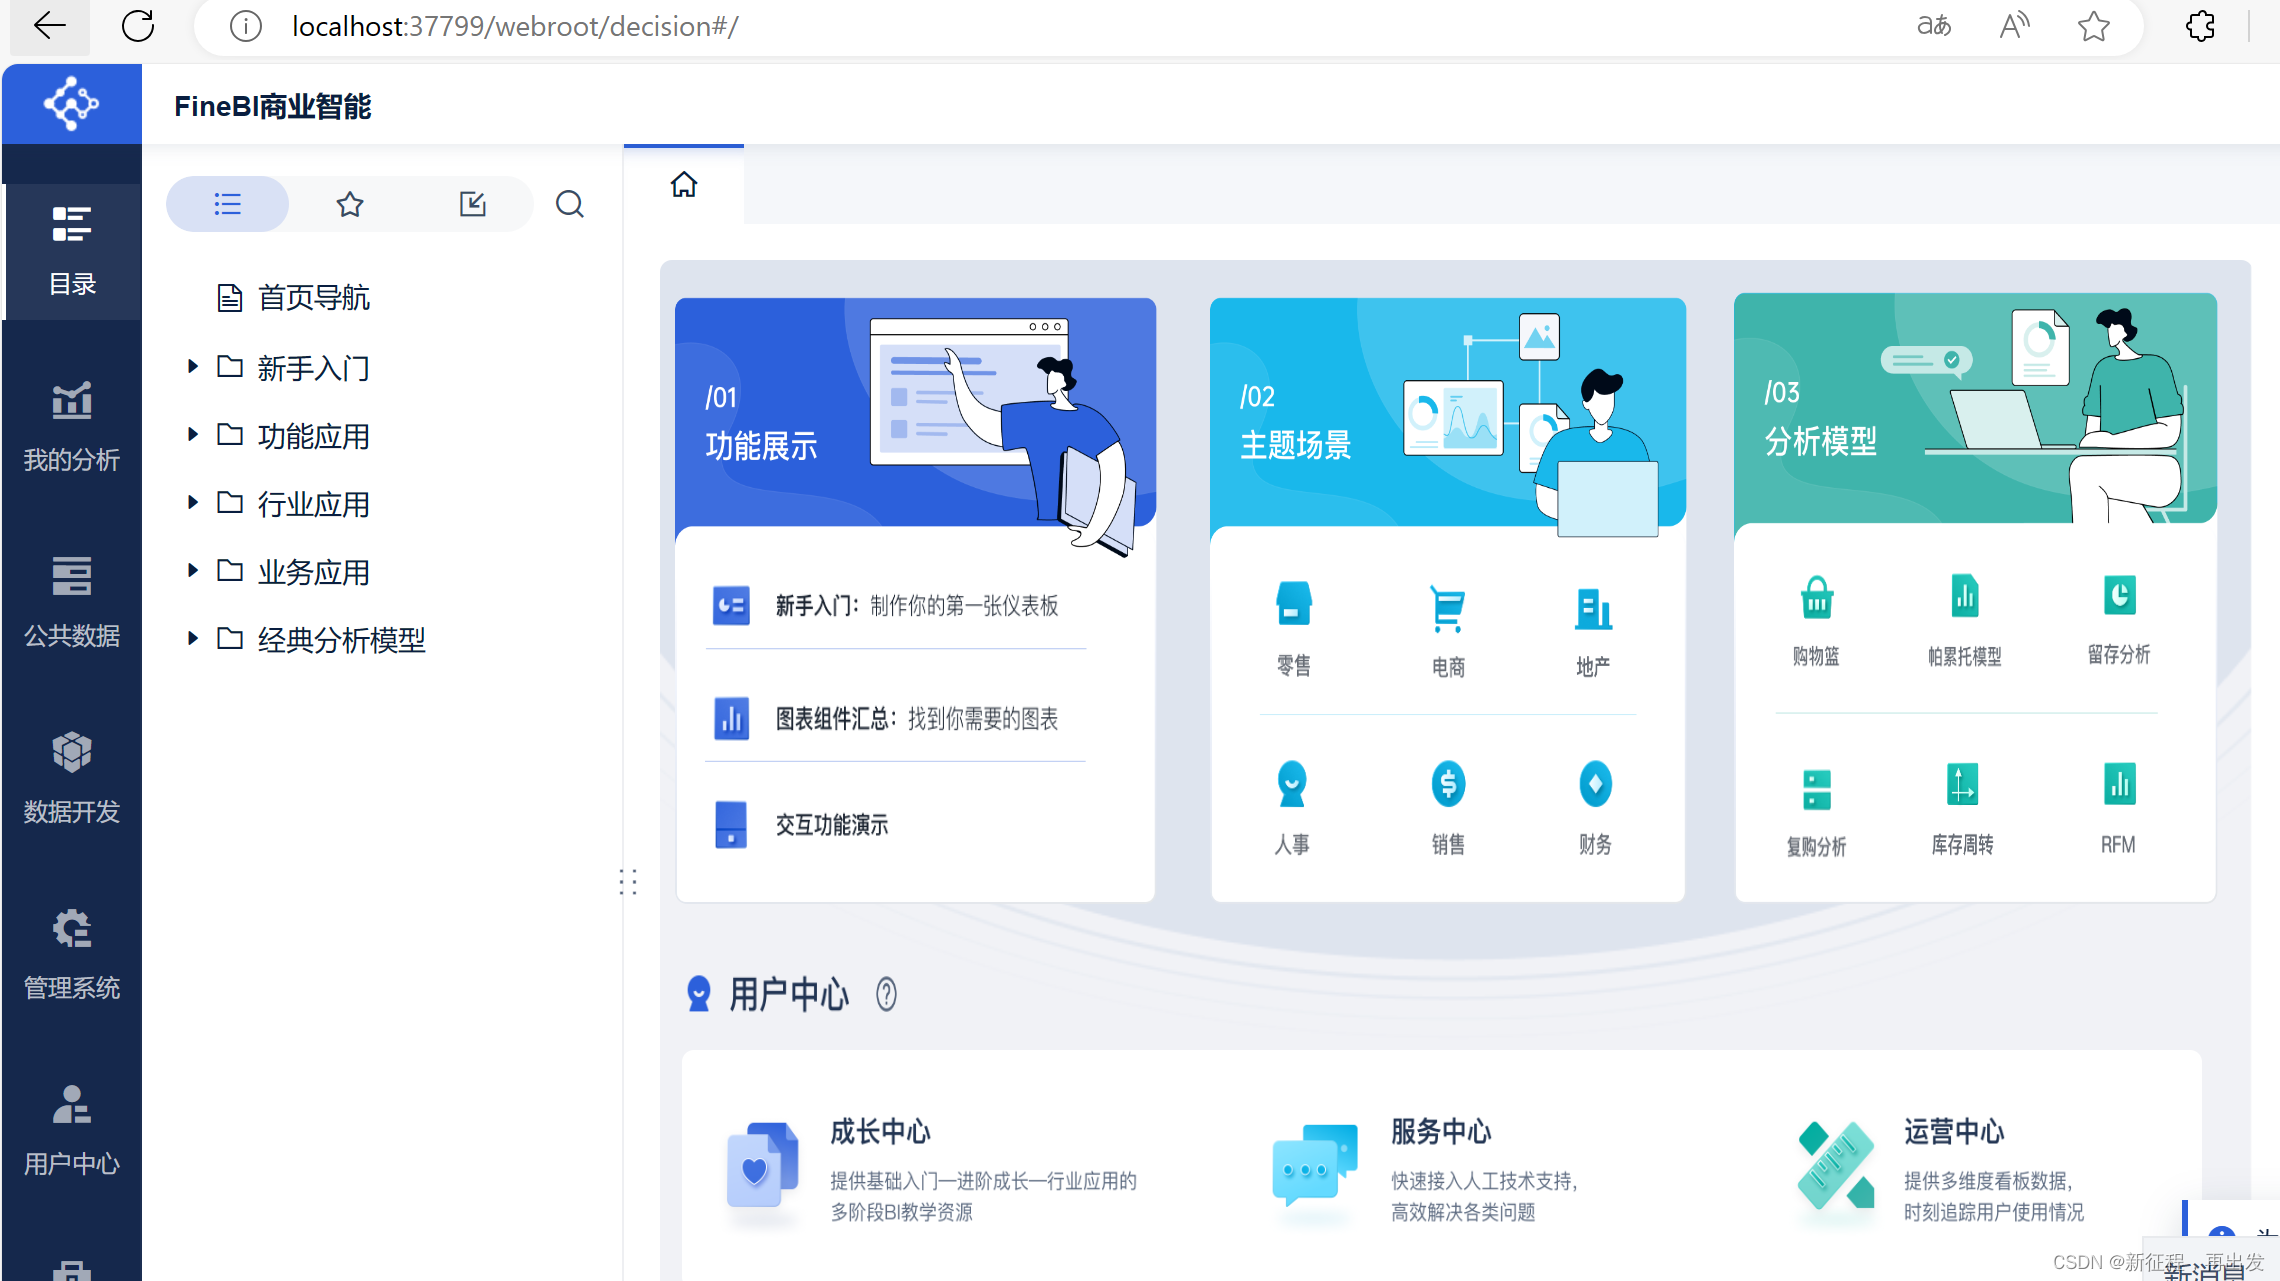This screenshot has height=1281, width=2280.
Task: Click the 电商 shopping cart icon
Action: point(1447,608)
